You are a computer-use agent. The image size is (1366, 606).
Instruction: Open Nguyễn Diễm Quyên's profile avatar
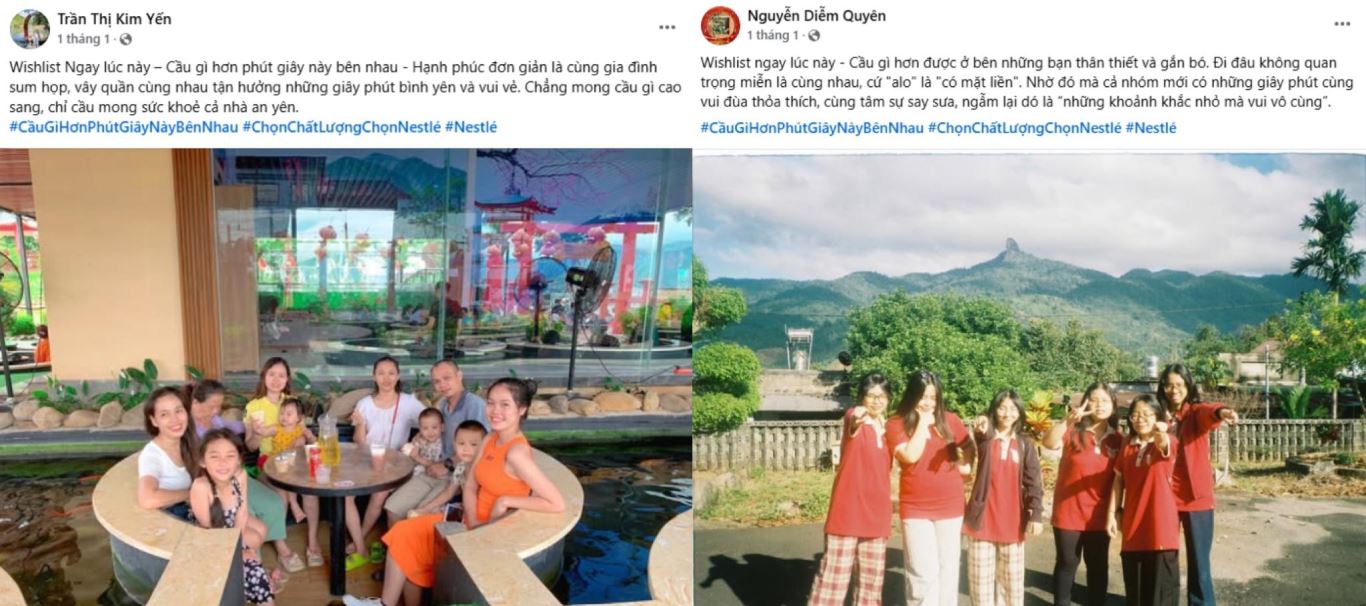[x=720, y=26]
